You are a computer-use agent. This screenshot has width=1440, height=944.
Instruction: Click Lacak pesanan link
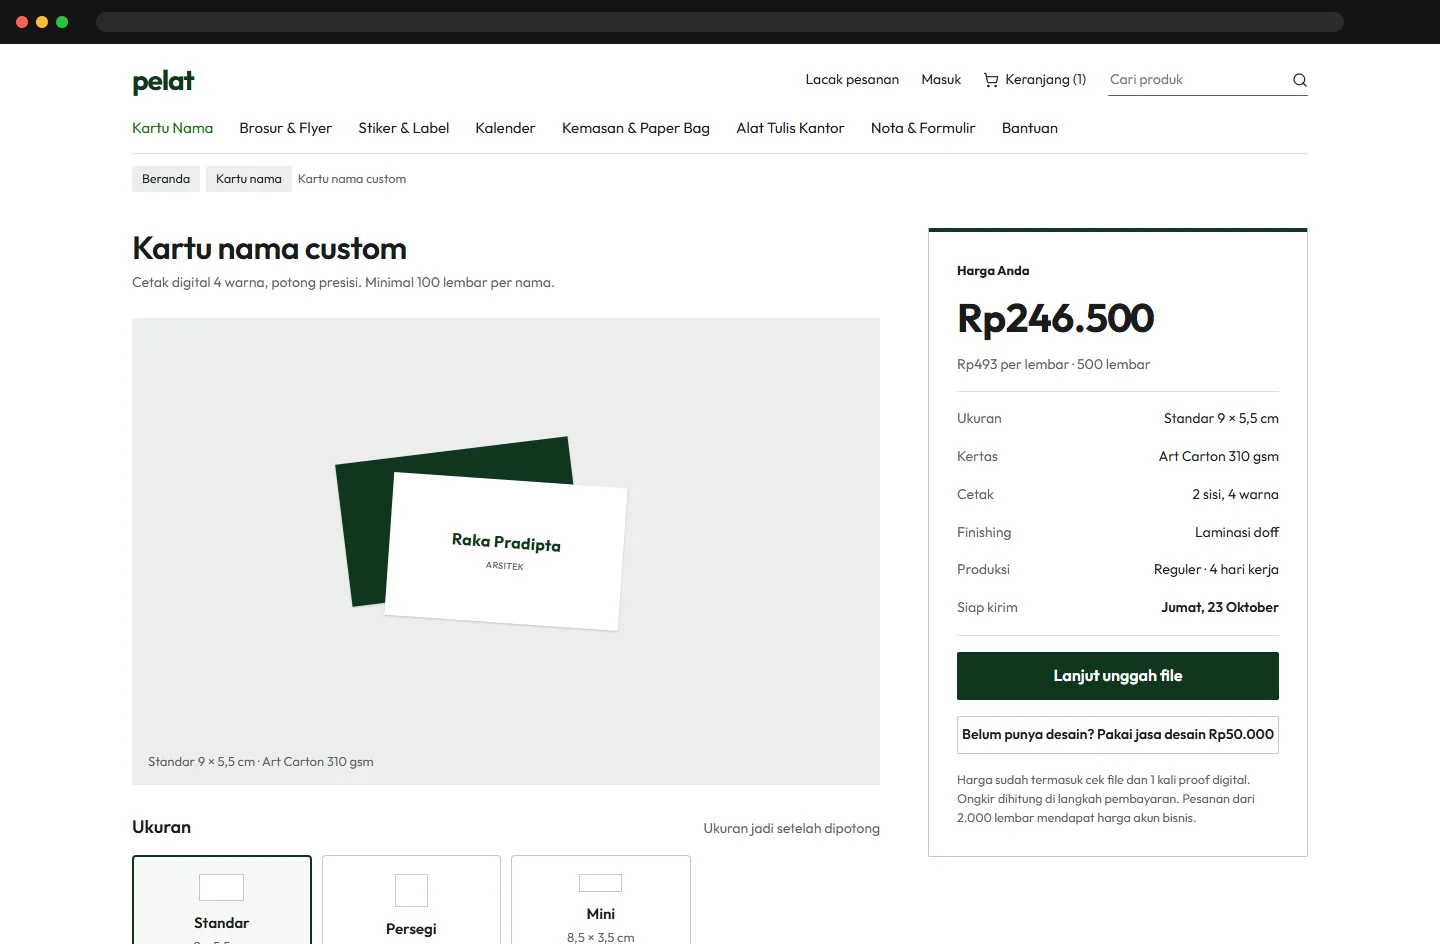(852, 80)
